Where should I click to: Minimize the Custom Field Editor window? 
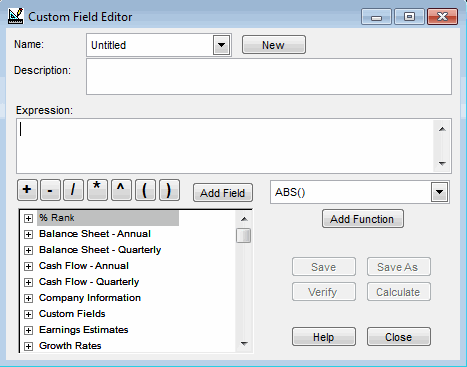tap(376, 17)
